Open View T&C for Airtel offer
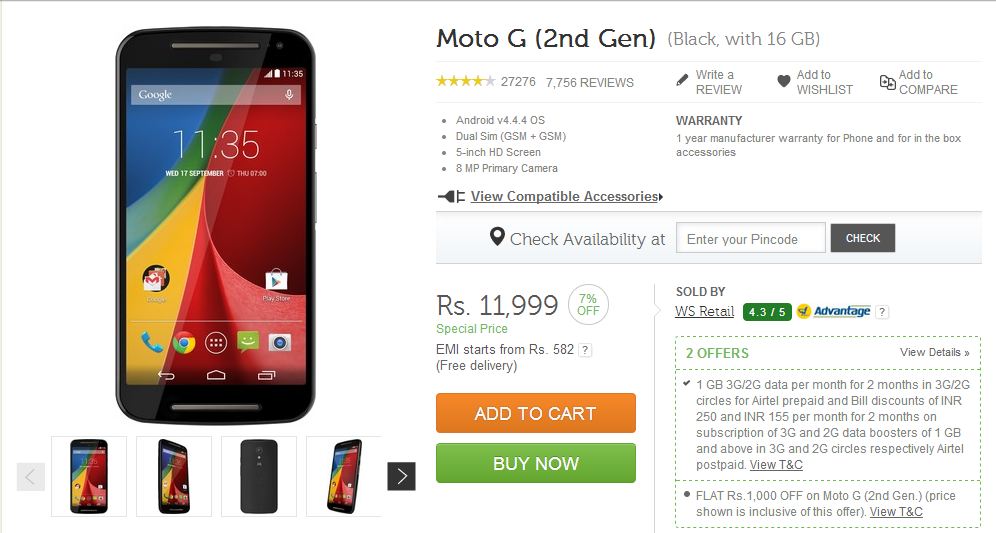 coord(776,464)
